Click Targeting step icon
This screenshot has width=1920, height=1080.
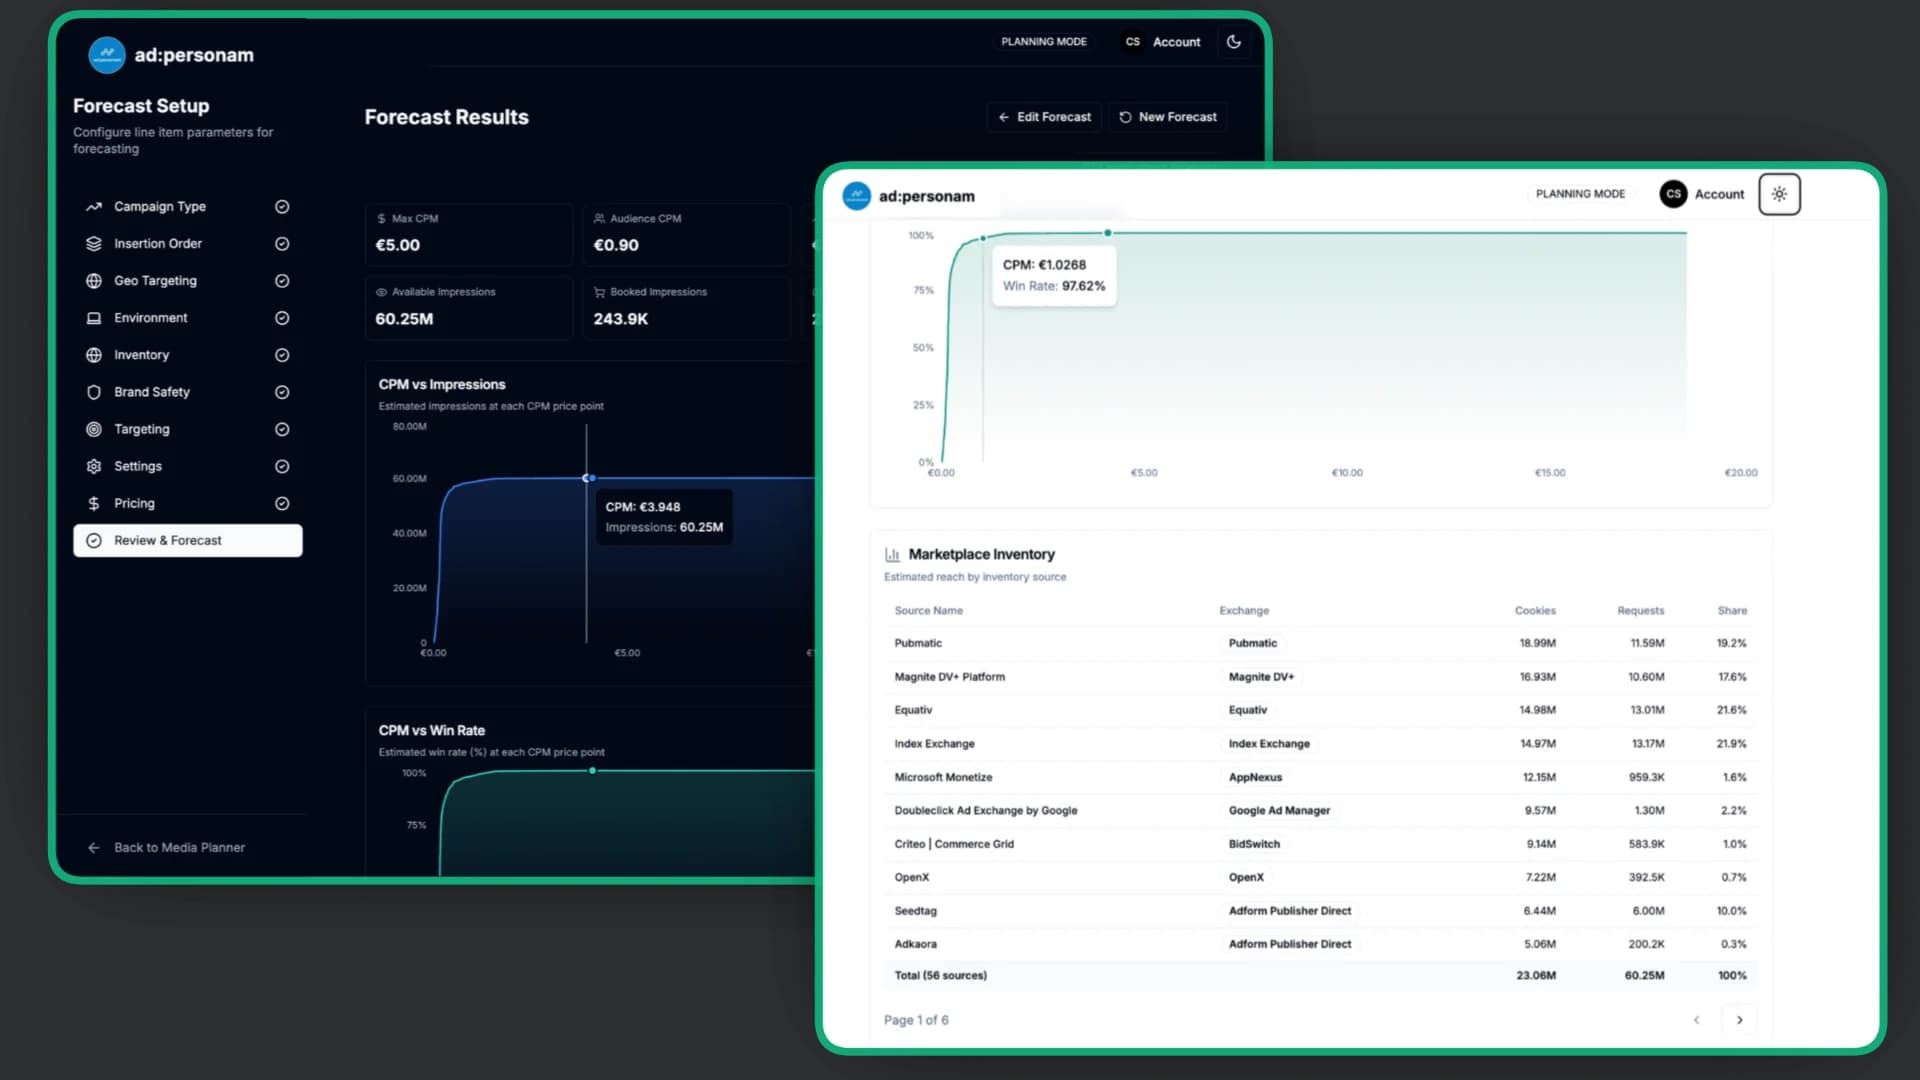(94, 429)
